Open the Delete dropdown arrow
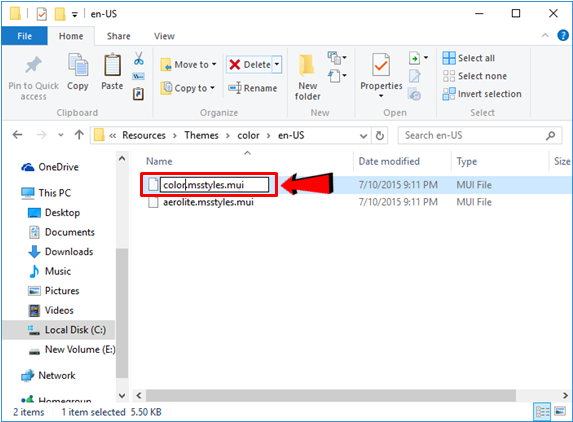Viewport: 573px width, 422px height. 277,65
